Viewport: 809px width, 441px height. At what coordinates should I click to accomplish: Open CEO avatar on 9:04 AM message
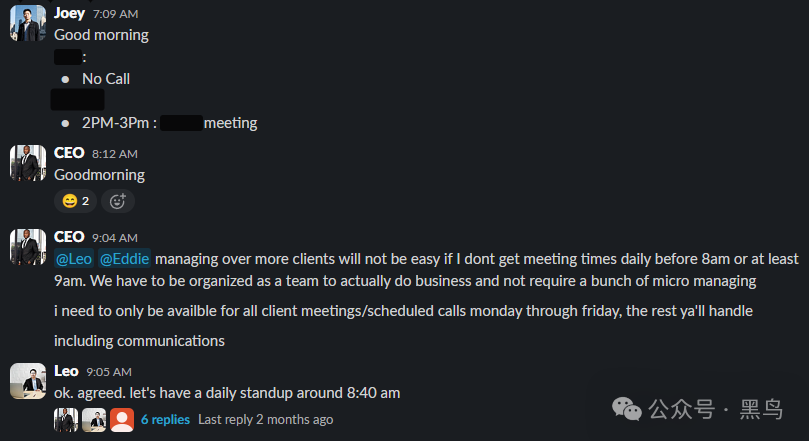[28, 247]
